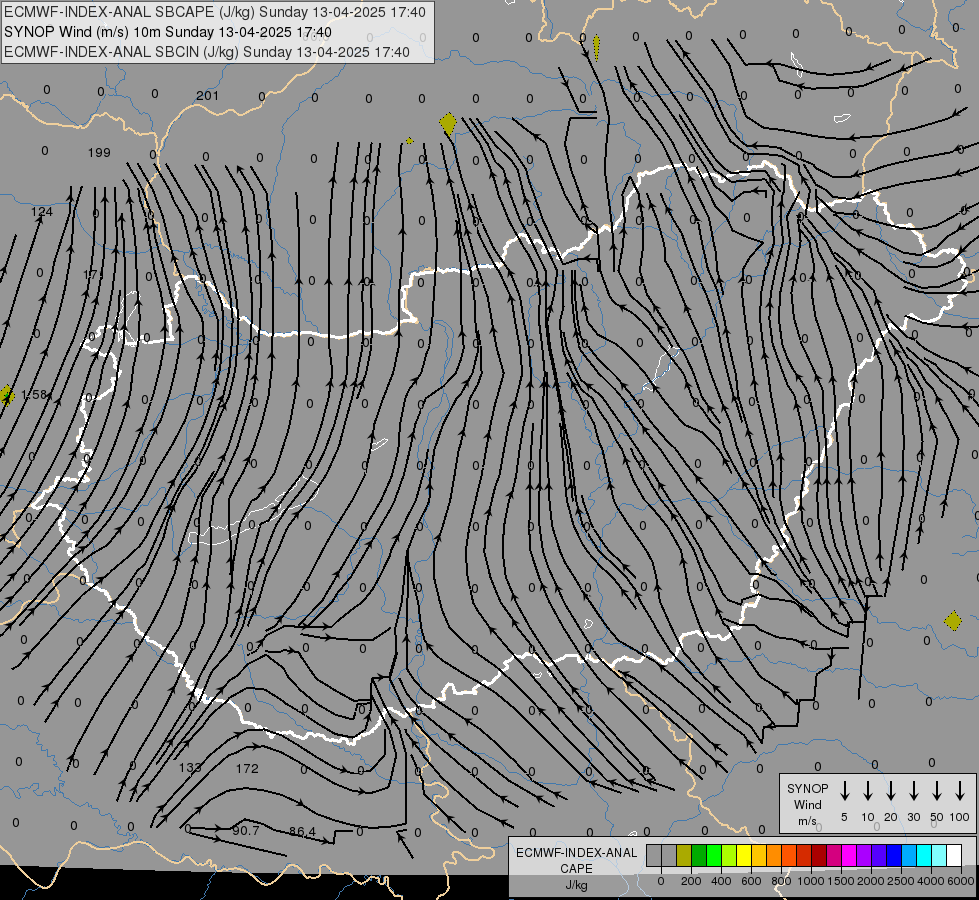Click the 5 m/s wind arrow in legend

pyautogui.click(x=844, y=791)
